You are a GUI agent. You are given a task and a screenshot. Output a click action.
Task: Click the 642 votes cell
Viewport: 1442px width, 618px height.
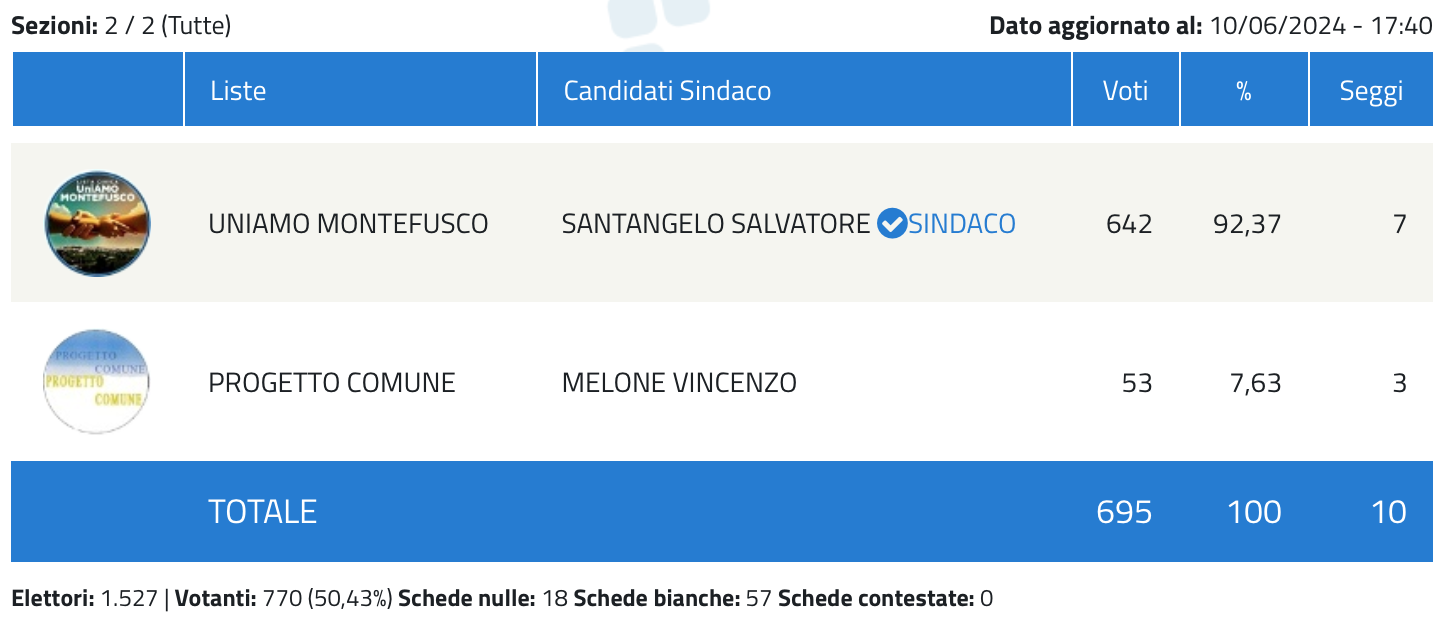[x=1129, y=224]
